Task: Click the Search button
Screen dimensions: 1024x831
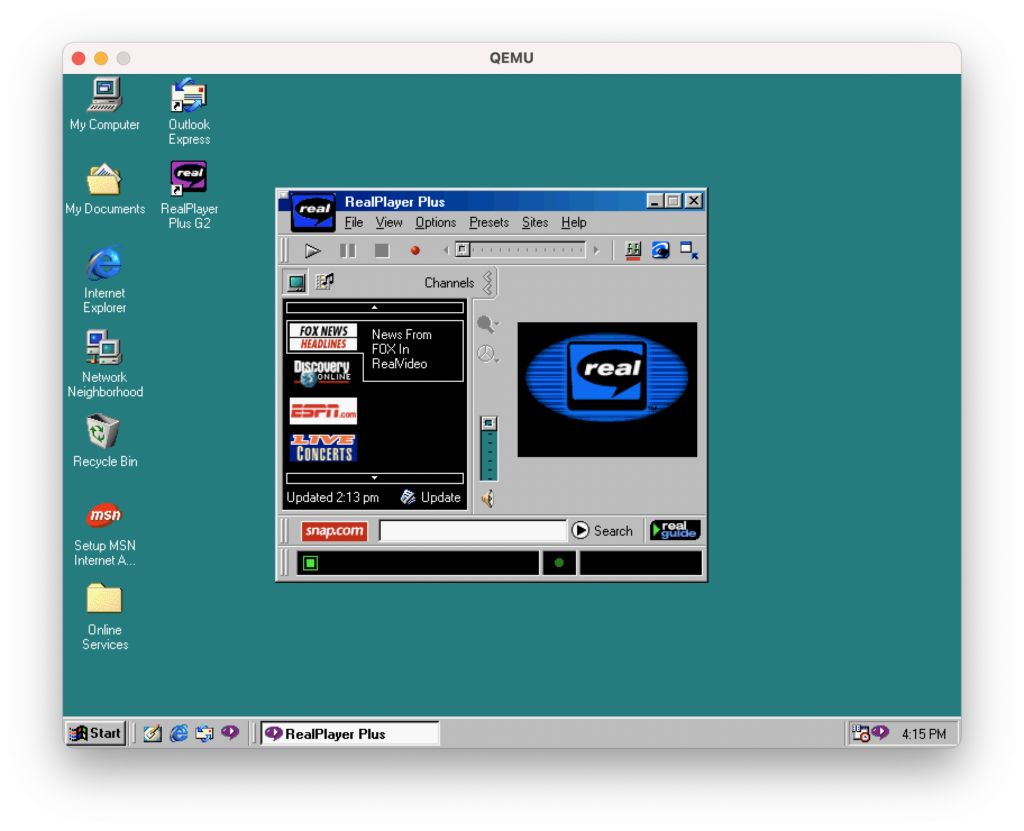Action: (603, 530)
